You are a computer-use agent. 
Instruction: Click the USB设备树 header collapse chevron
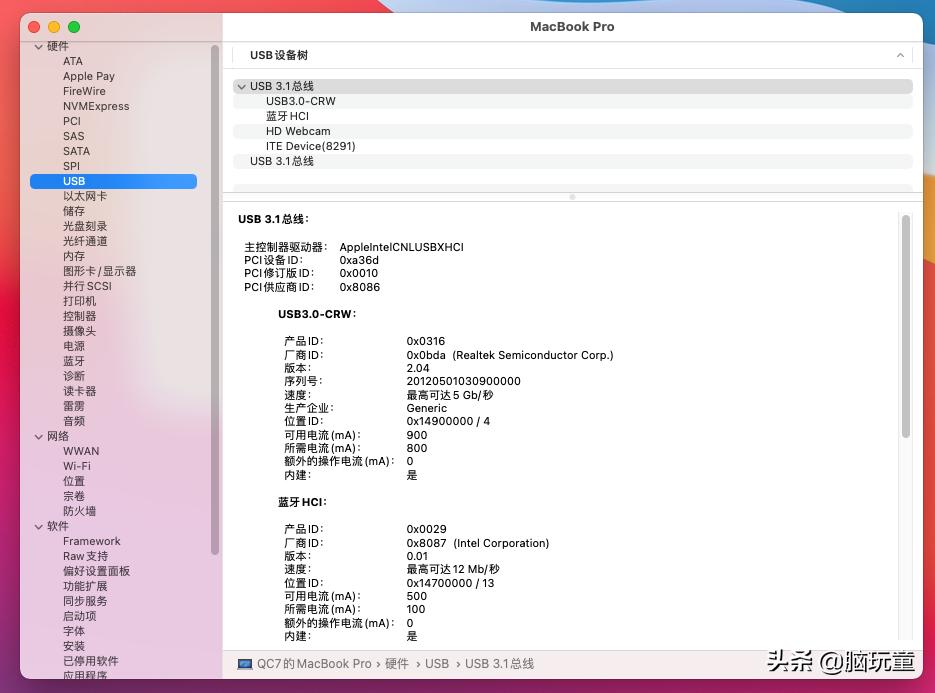click(900, 56)
